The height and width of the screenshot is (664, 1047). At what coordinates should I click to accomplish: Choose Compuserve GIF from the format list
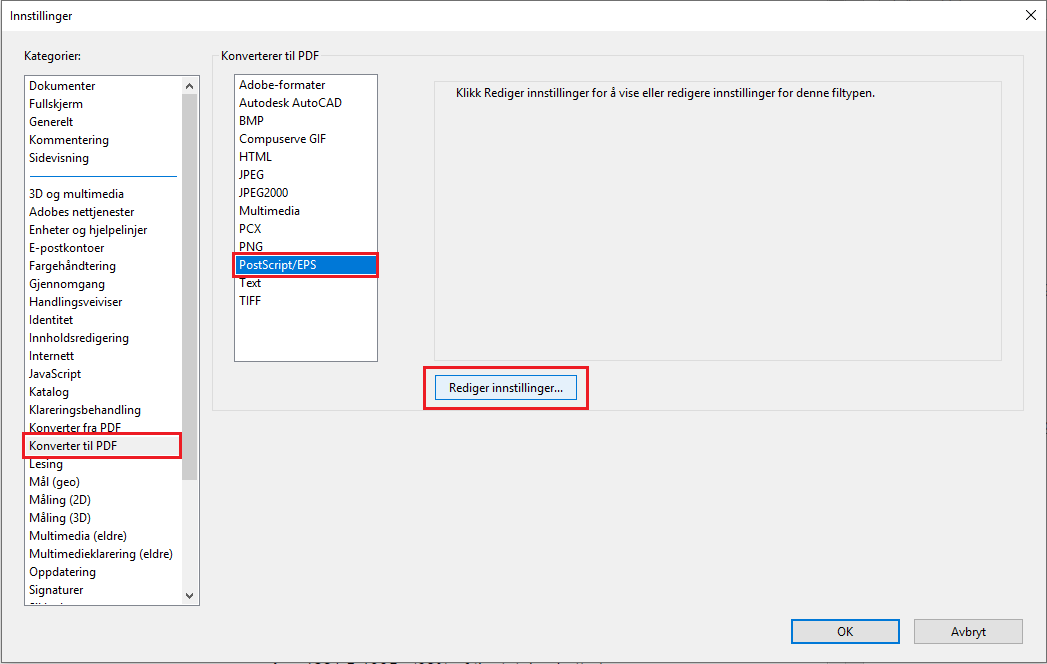tap(283, 138)
